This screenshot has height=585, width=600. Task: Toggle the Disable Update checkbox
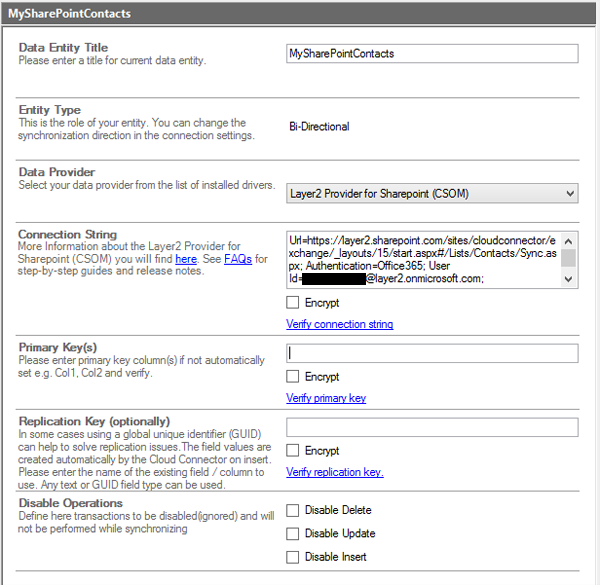point(293,534)
